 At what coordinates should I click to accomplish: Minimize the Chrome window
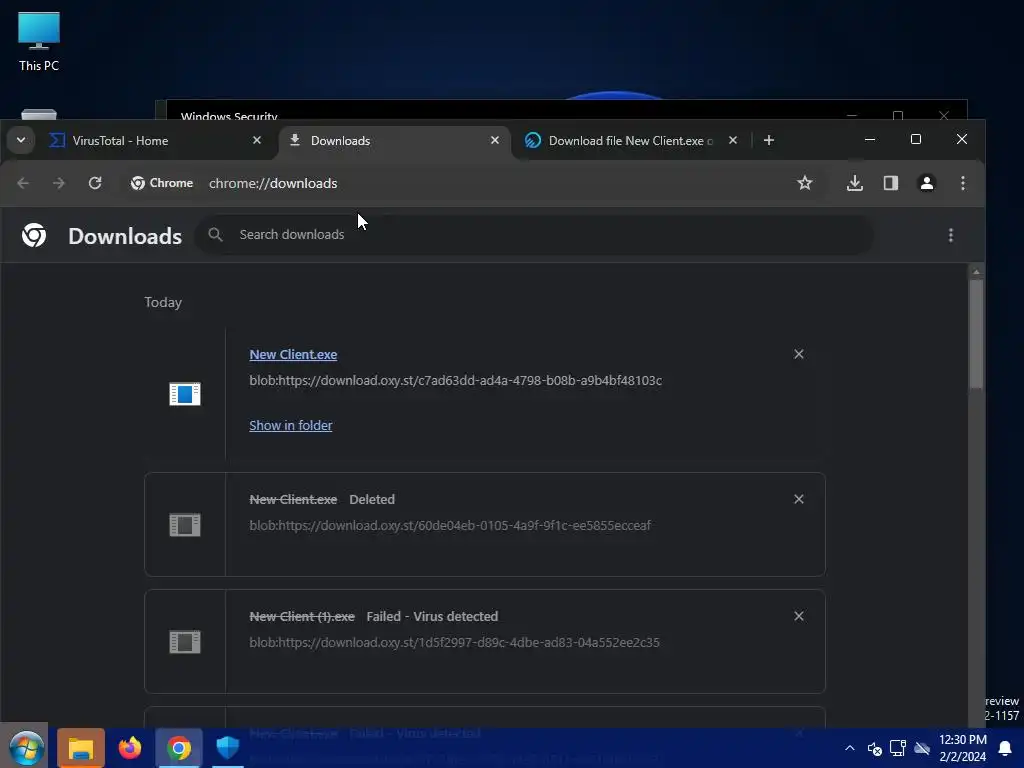[x=870, y=140]
